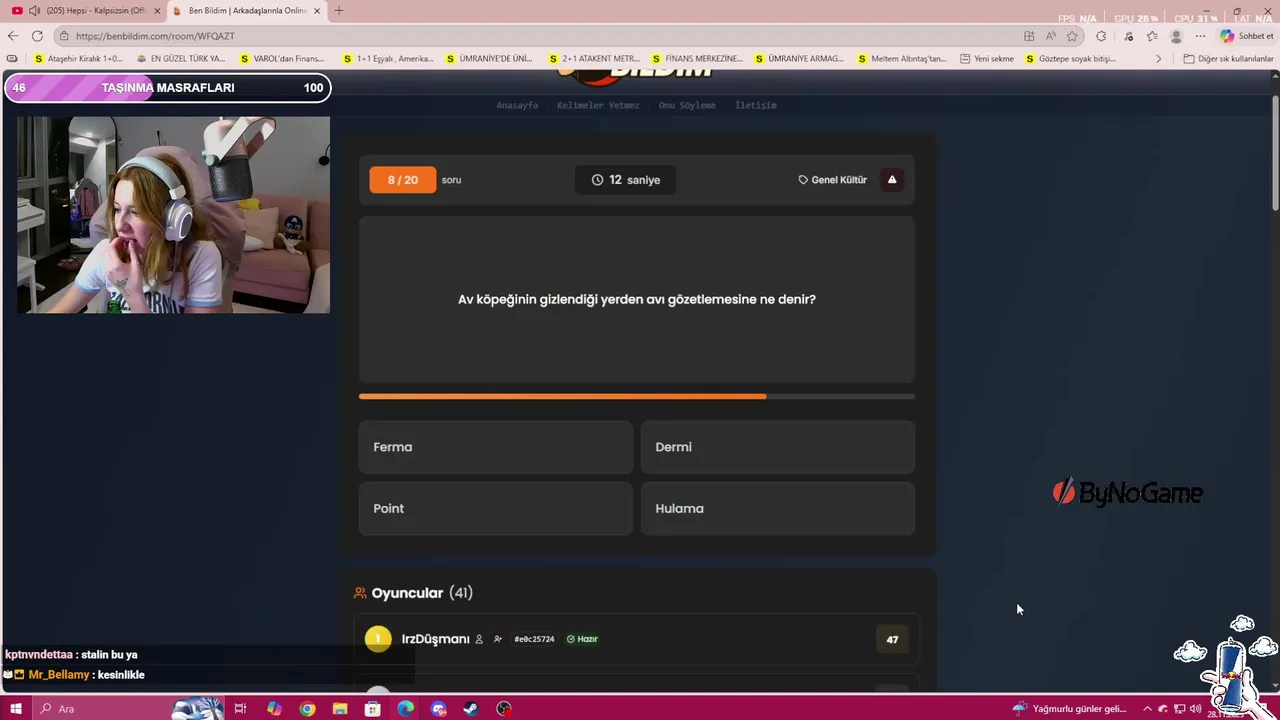1280x720 pixels.
Task: Open the Kelimeler Yetmez menu item
Action: 598,105
